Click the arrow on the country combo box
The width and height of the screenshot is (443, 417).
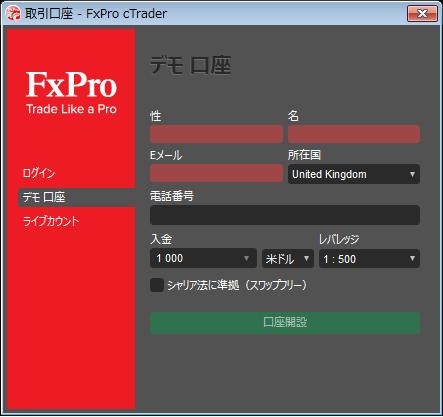point(412,174)
